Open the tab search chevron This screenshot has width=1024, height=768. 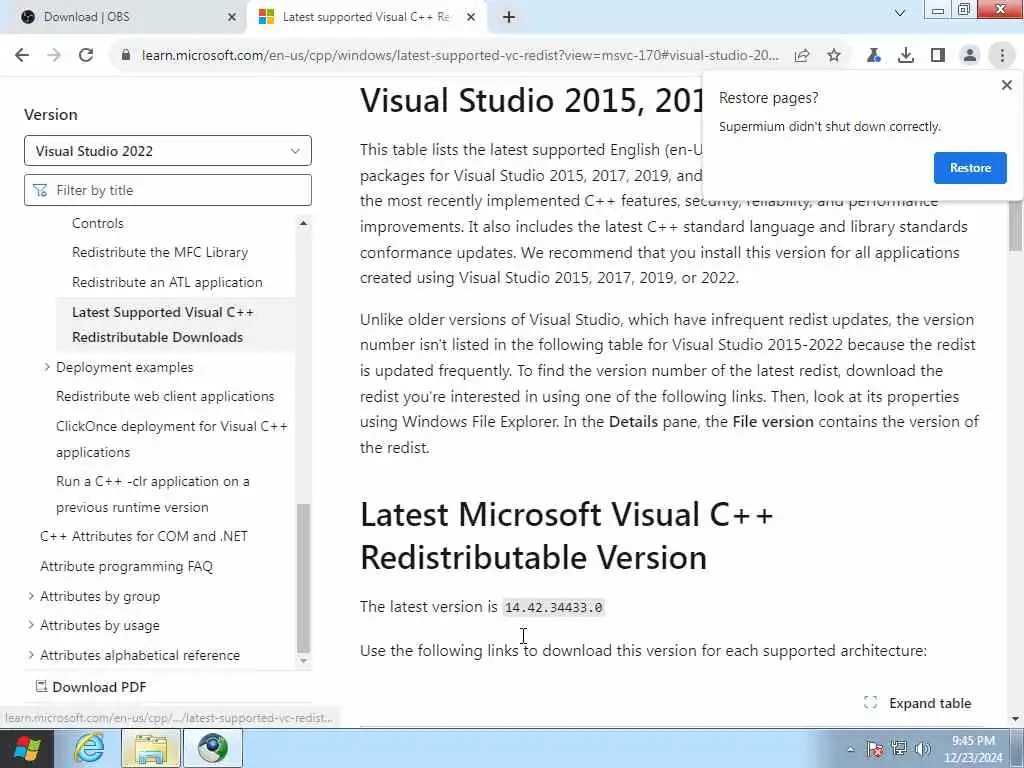click(x=899, y=13)
